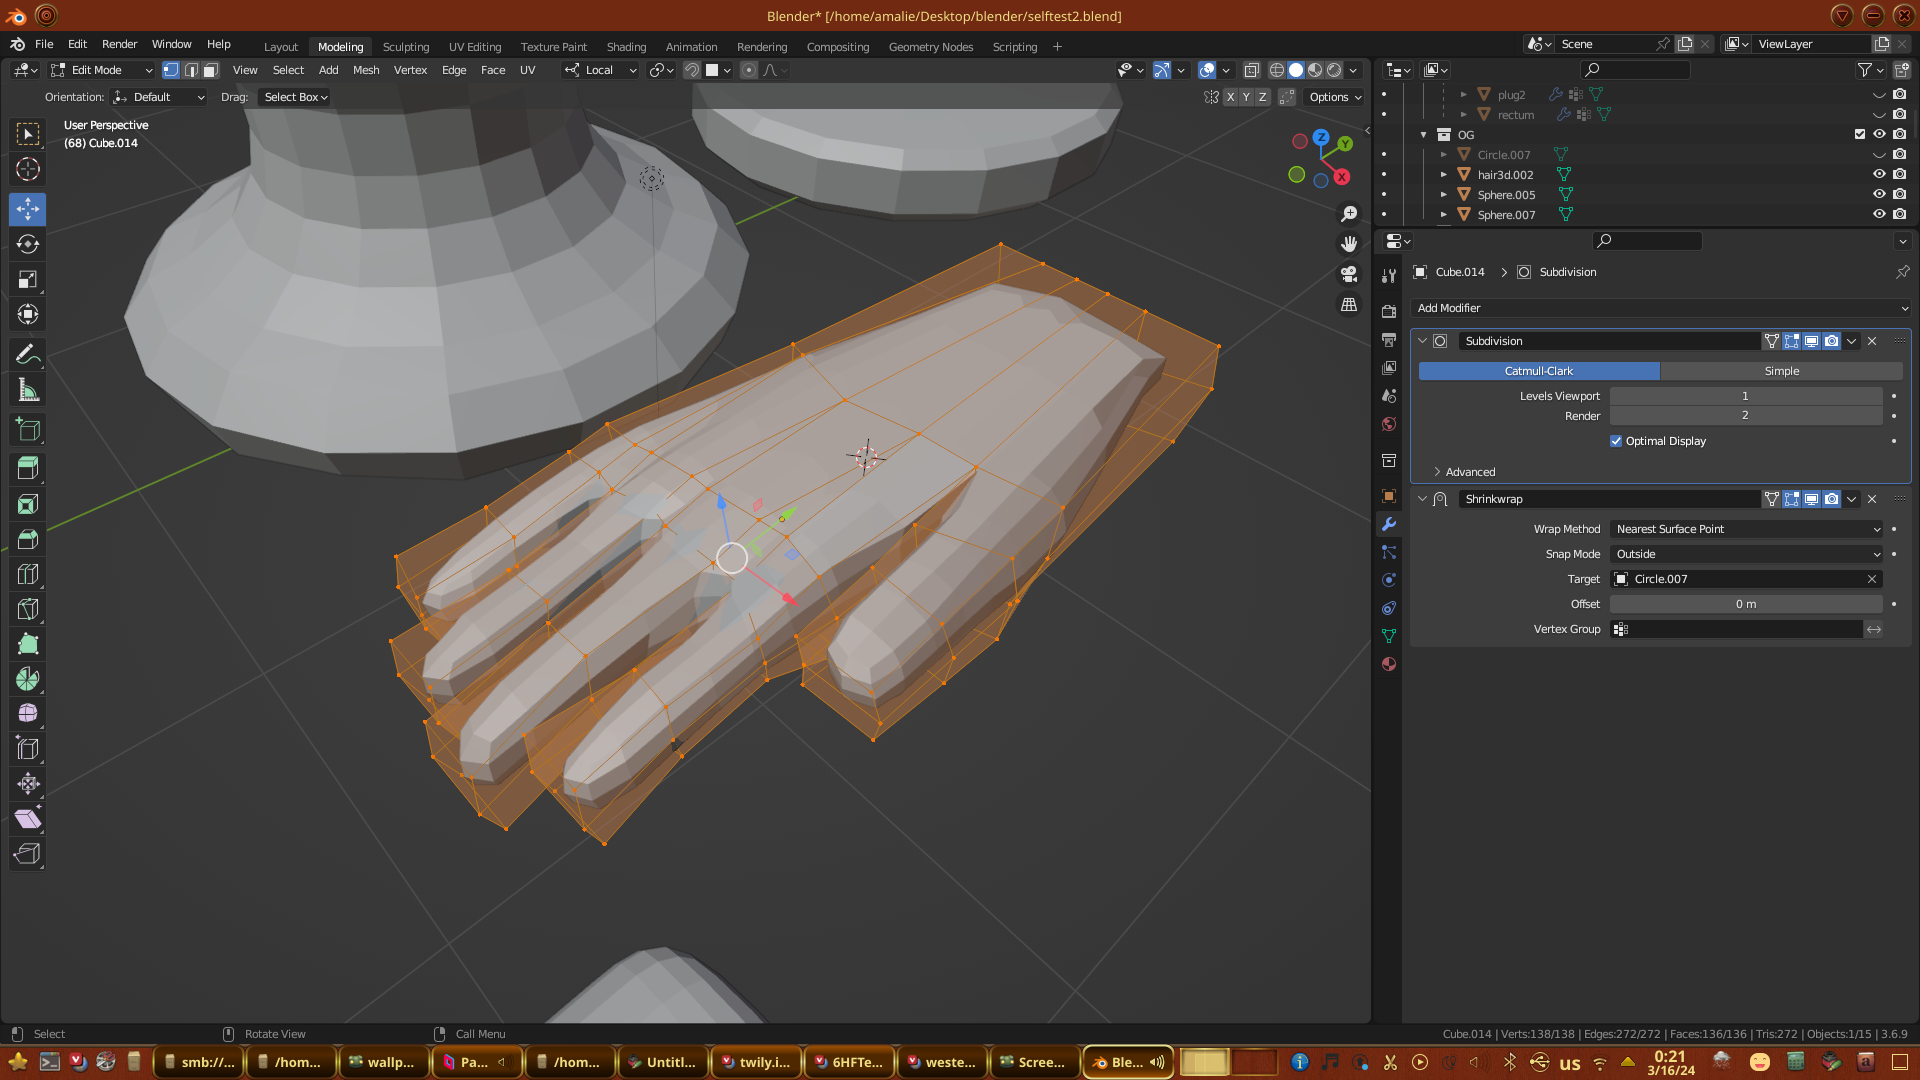Choose the Loop Cut tool
The height and width of the screenshot is (1080, 1920).
pos(28,574)
